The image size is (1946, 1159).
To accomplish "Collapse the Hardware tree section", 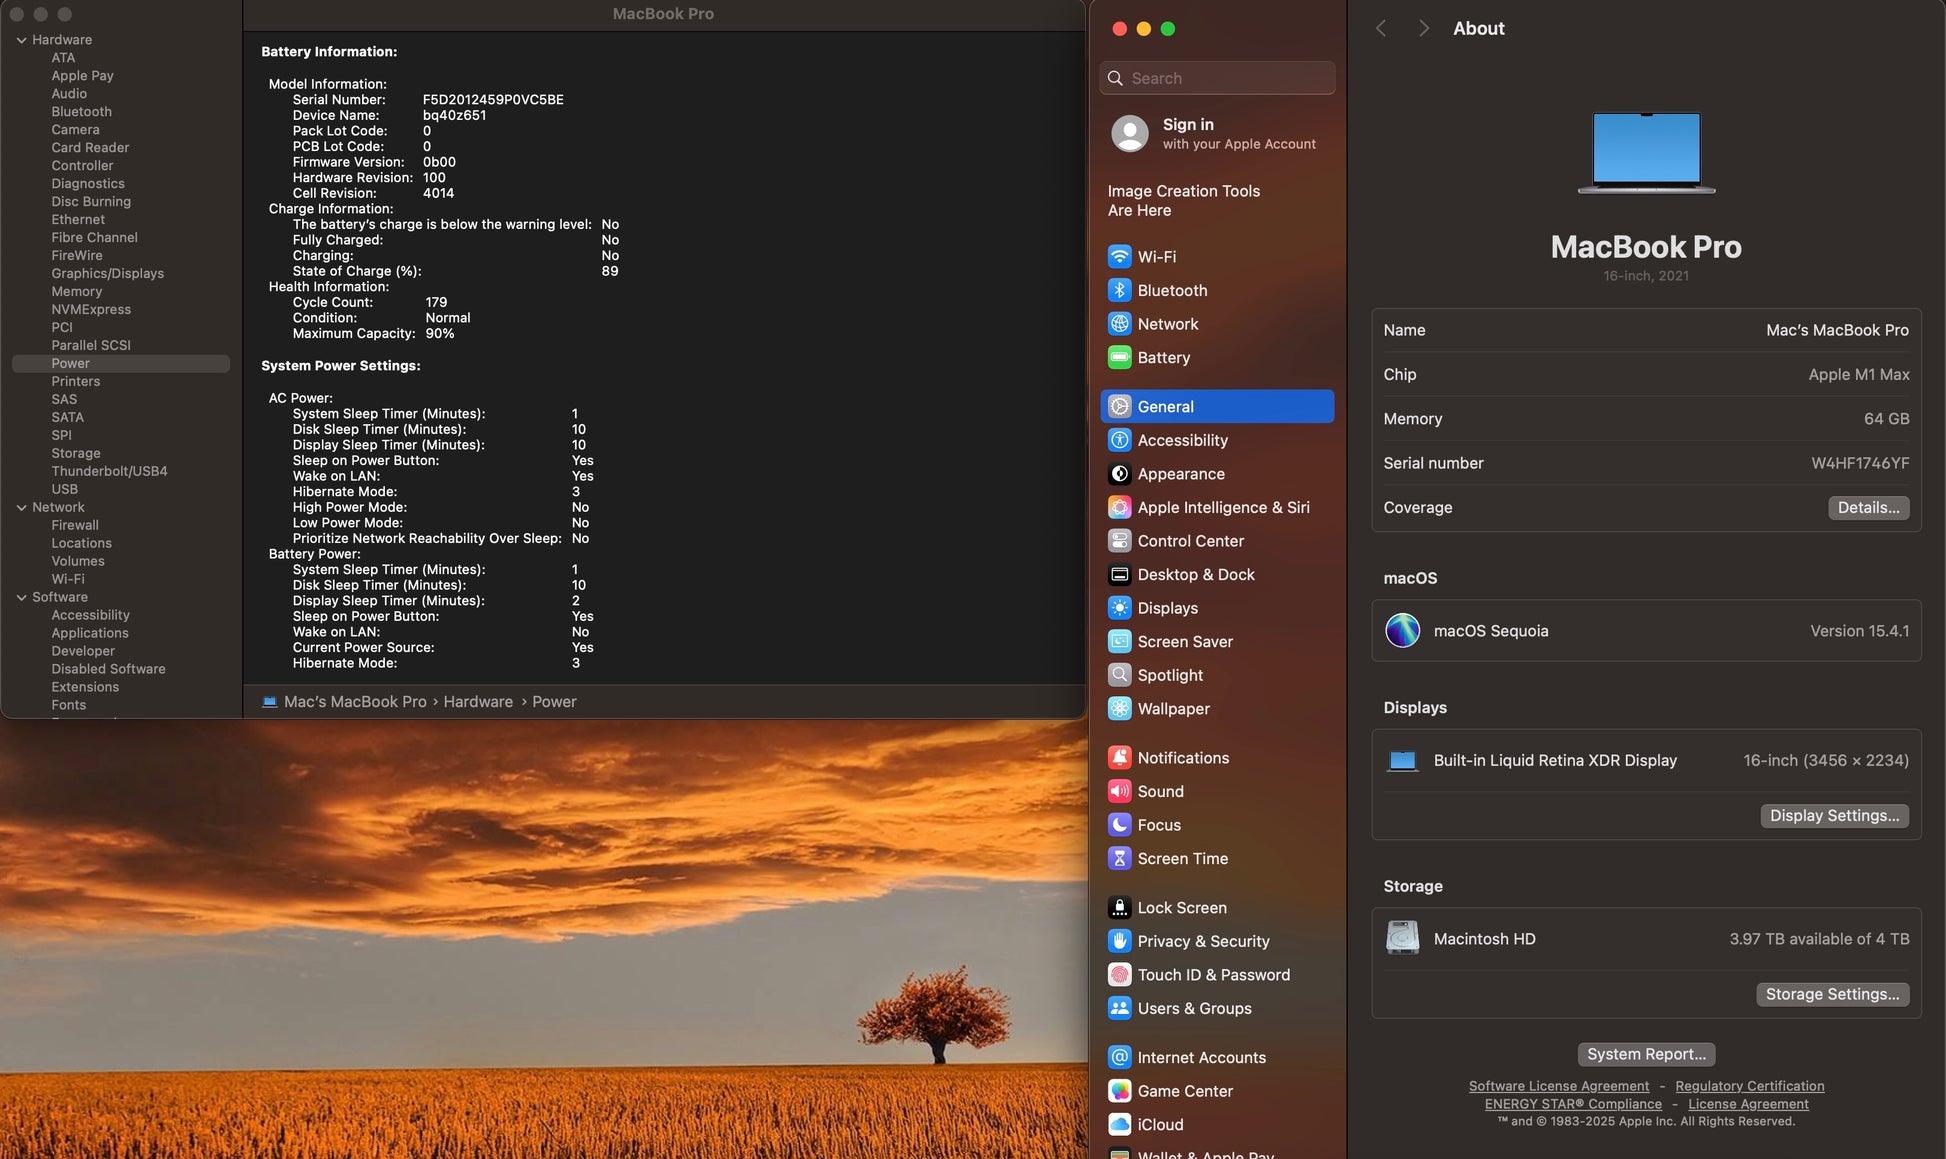I will (21, 40).
